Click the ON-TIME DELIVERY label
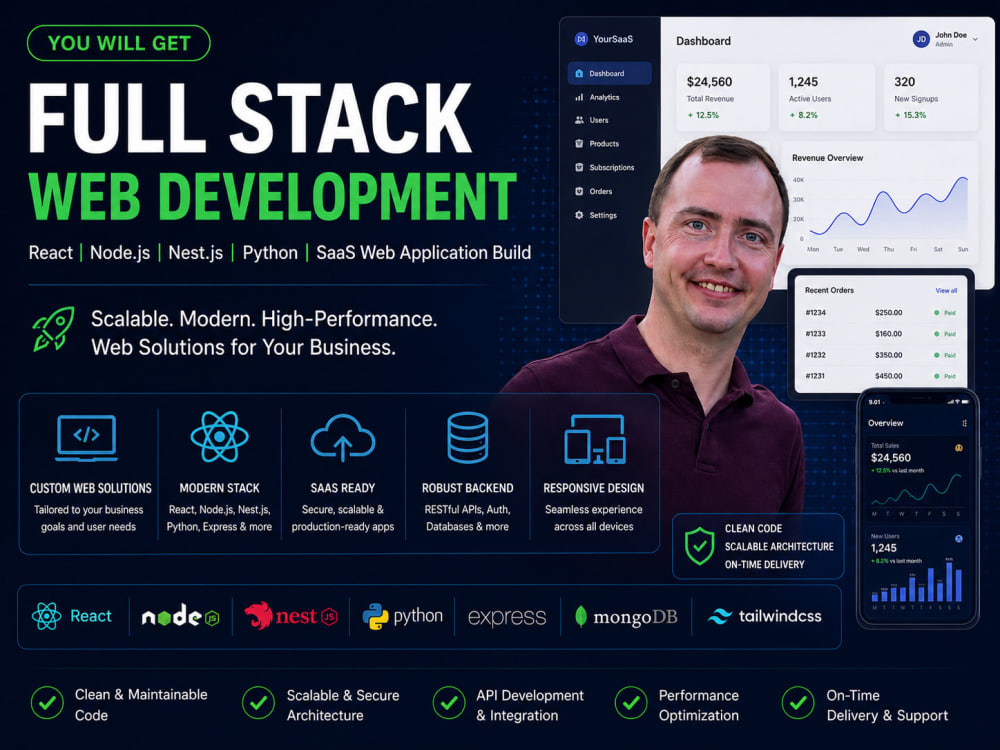 pyautogui.click(x=764, y=564)
